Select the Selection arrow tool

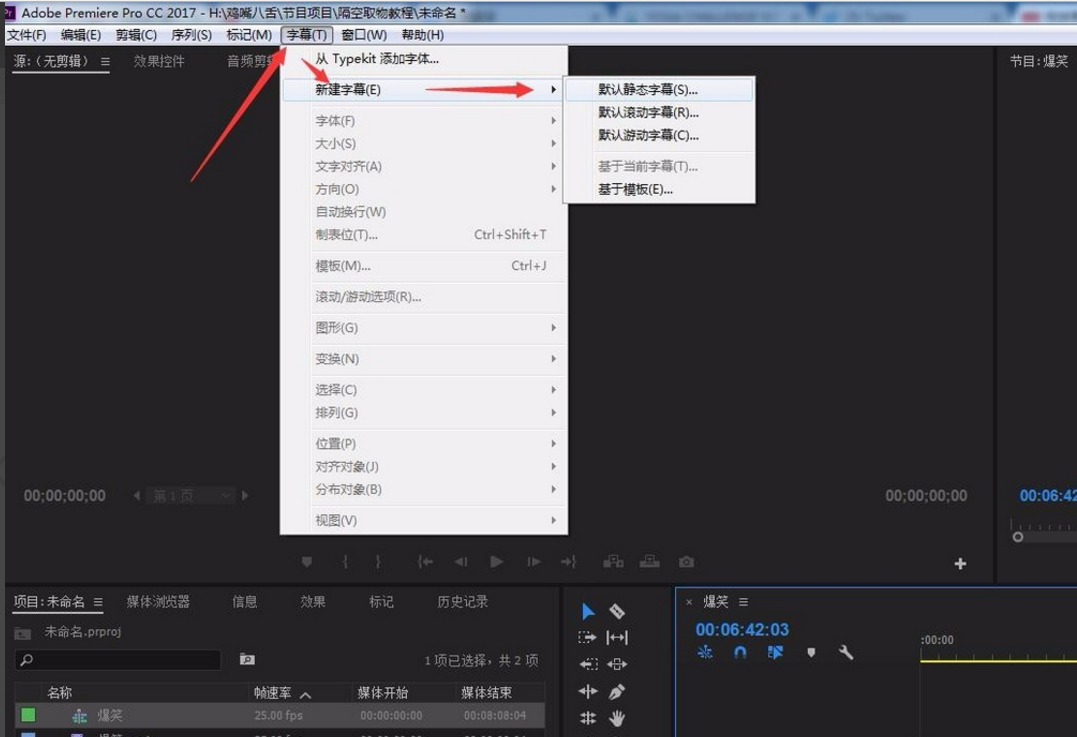(588, 611)
